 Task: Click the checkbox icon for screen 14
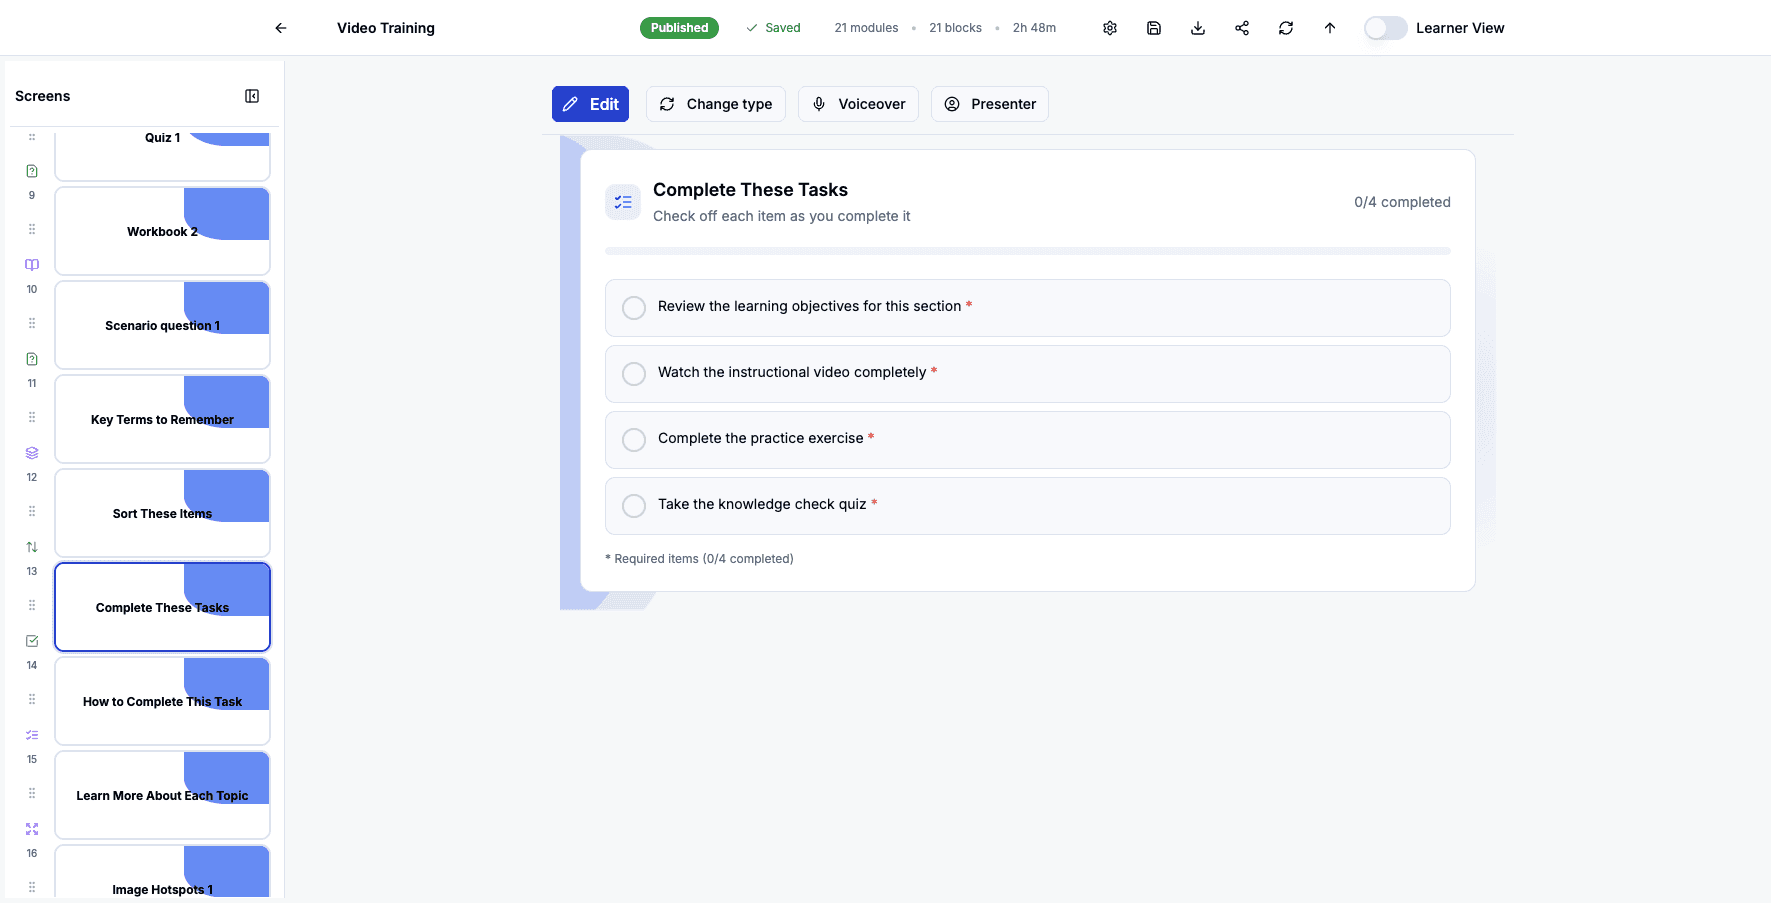coord(32,641)
